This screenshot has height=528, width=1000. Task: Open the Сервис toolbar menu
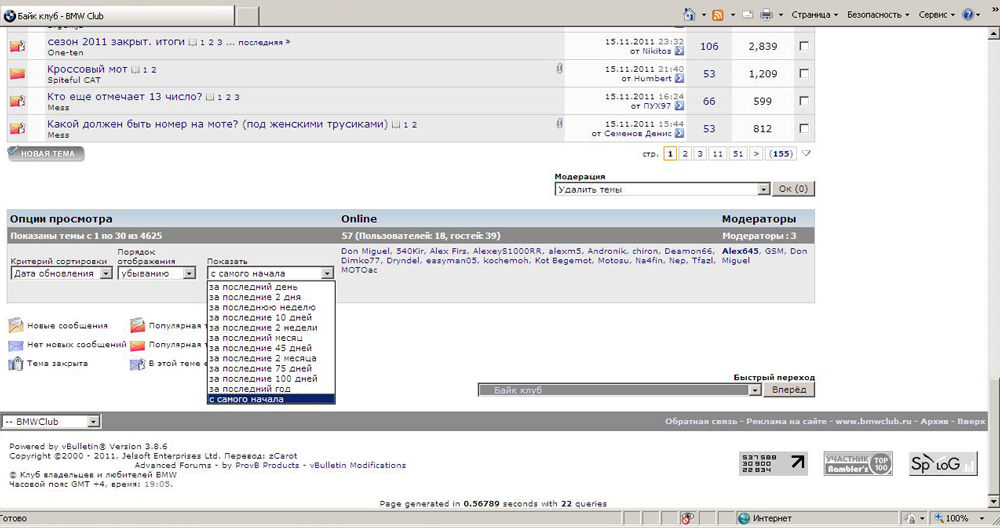[x=936, y=15]
